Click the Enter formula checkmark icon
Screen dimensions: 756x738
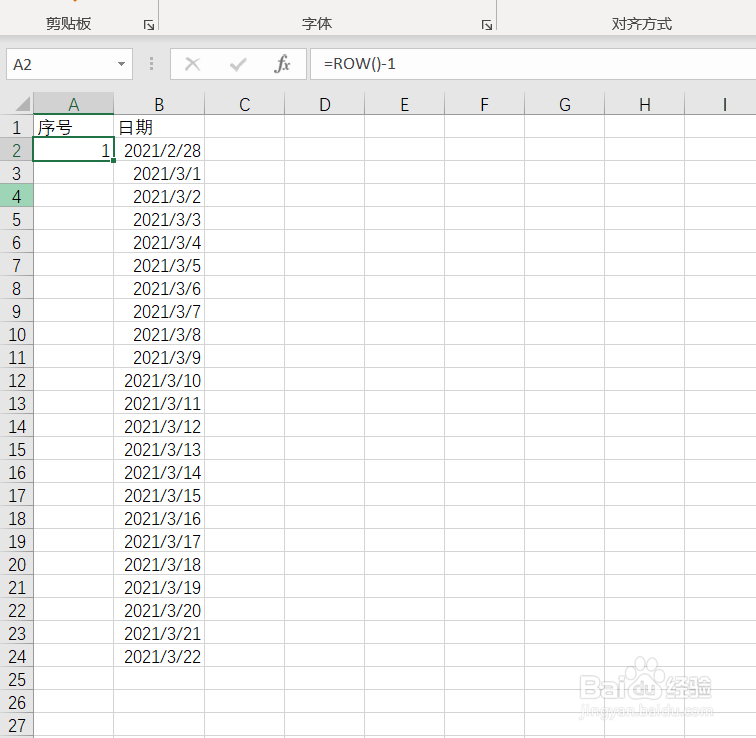click(x=238, y=64)
